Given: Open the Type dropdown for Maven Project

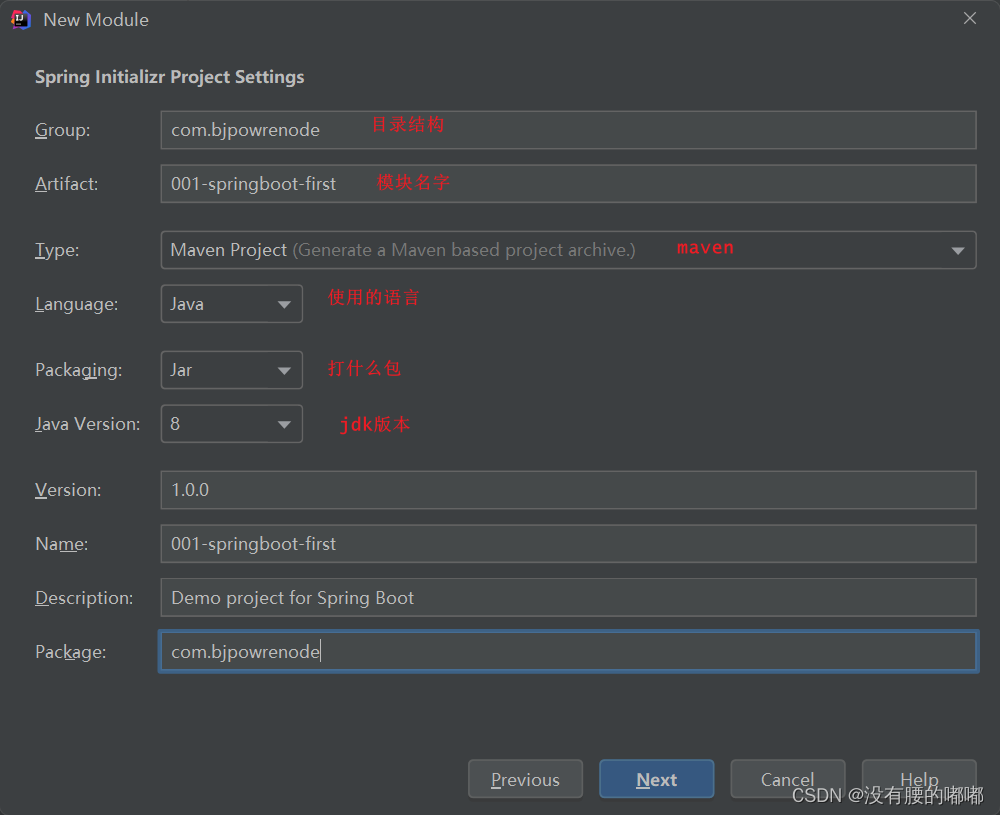Looking at the screenshot, I should click(x=568, y=250).
